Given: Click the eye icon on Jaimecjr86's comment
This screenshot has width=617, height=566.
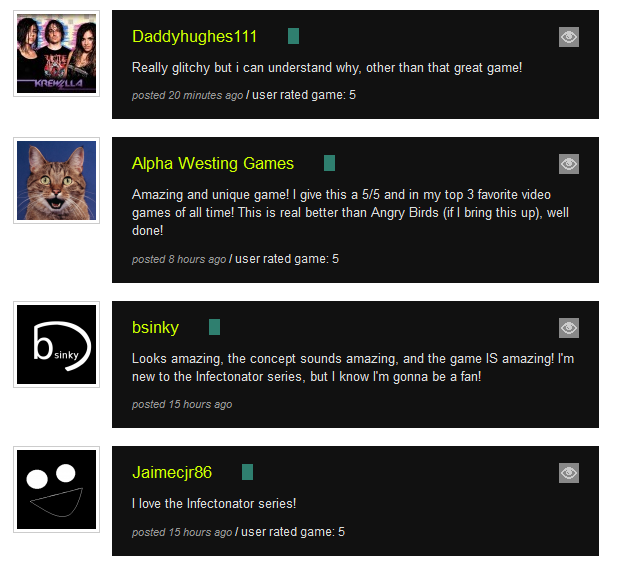Looking at the screenshot, I should click(x=569, y=473).
